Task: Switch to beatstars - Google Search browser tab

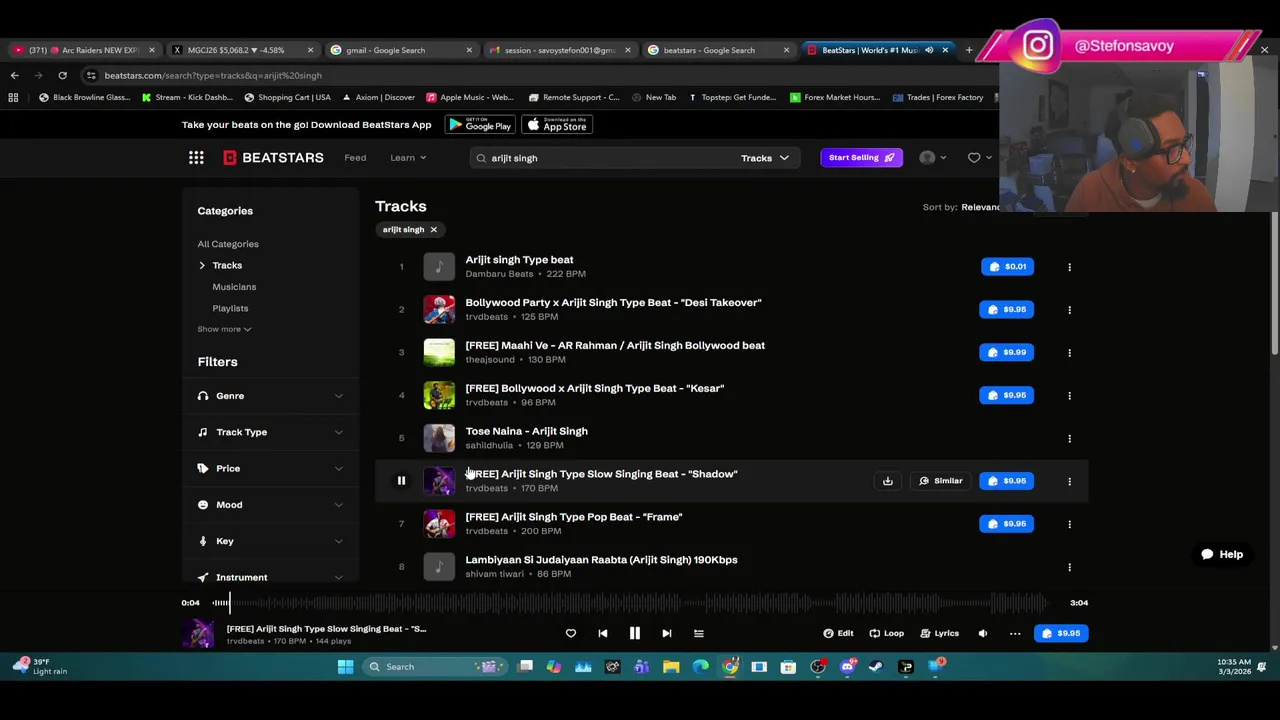Action: (x=718, y=50)
